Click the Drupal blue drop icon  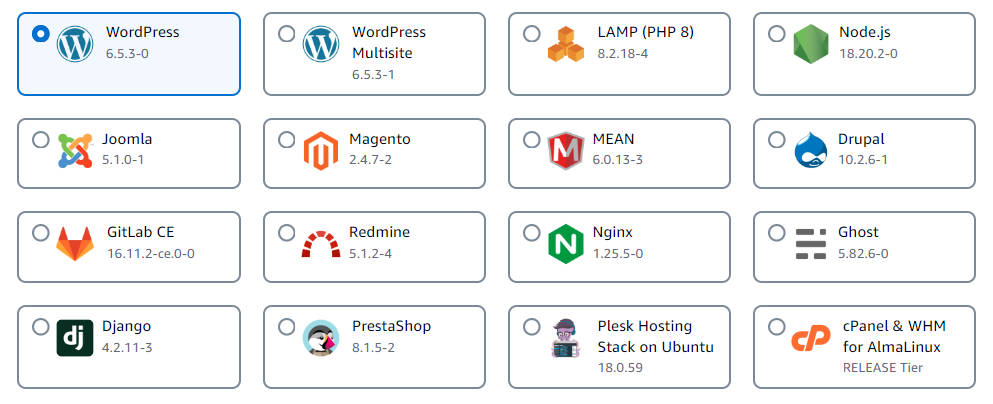[x=811, y=151]
